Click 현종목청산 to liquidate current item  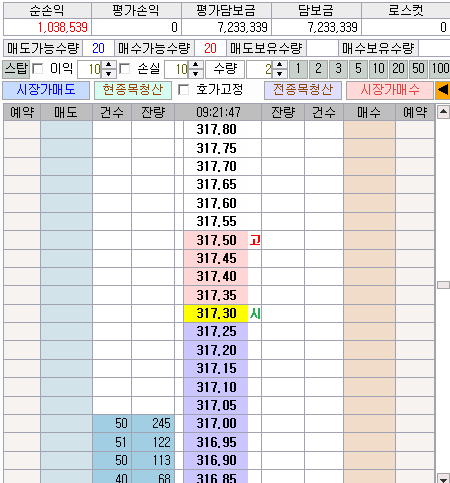(x=133, y=90)
